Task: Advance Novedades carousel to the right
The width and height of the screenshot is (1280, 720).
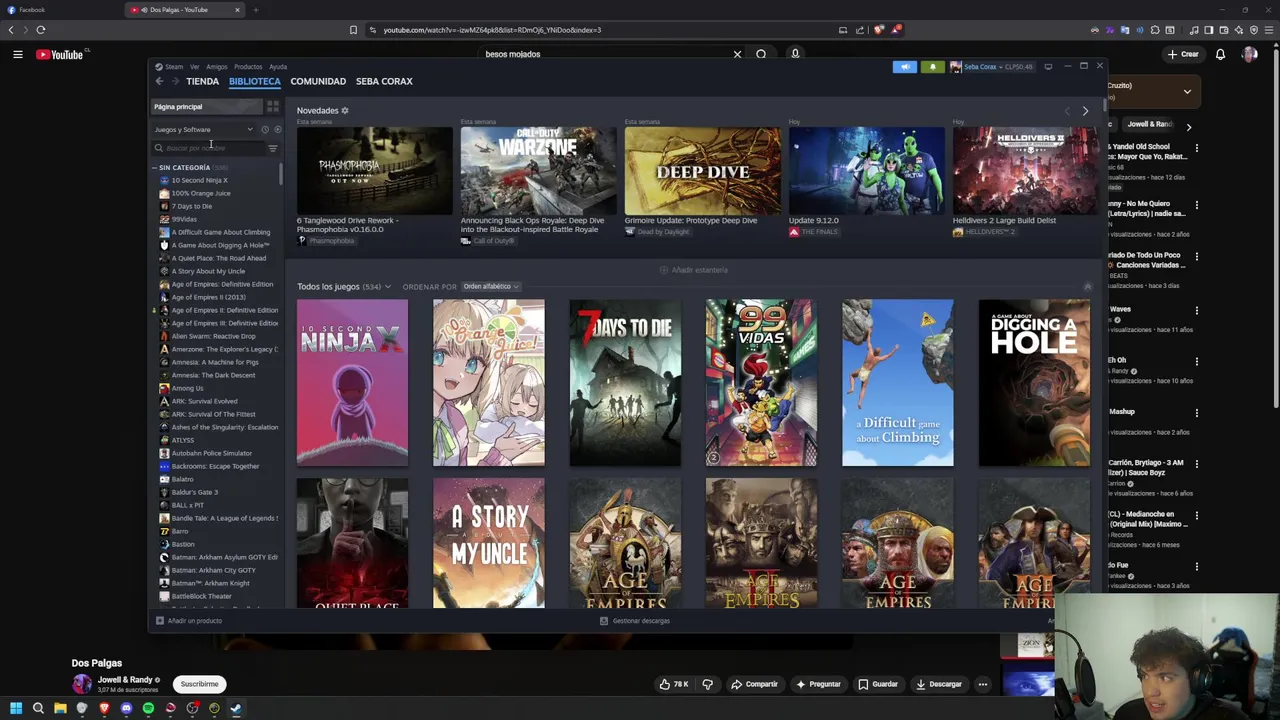Action: coord(1085,111)
